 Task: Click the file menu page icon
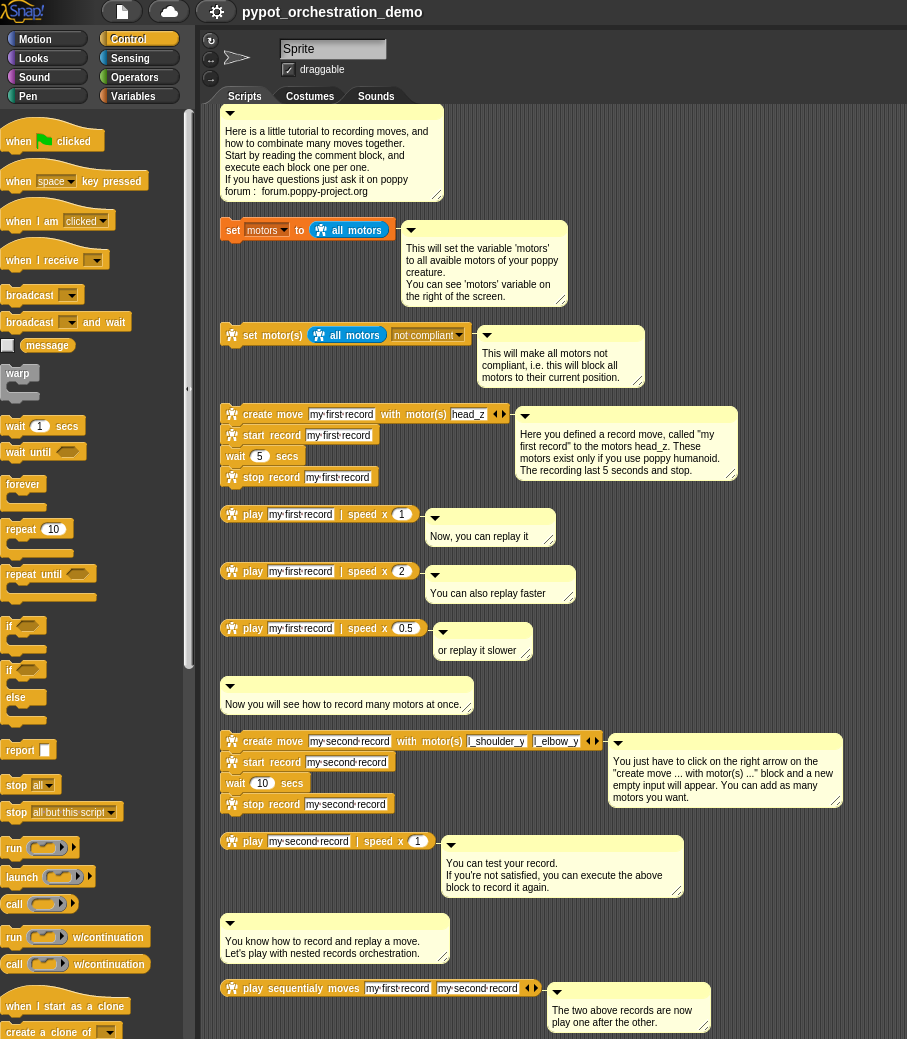(x=122, y=12)
